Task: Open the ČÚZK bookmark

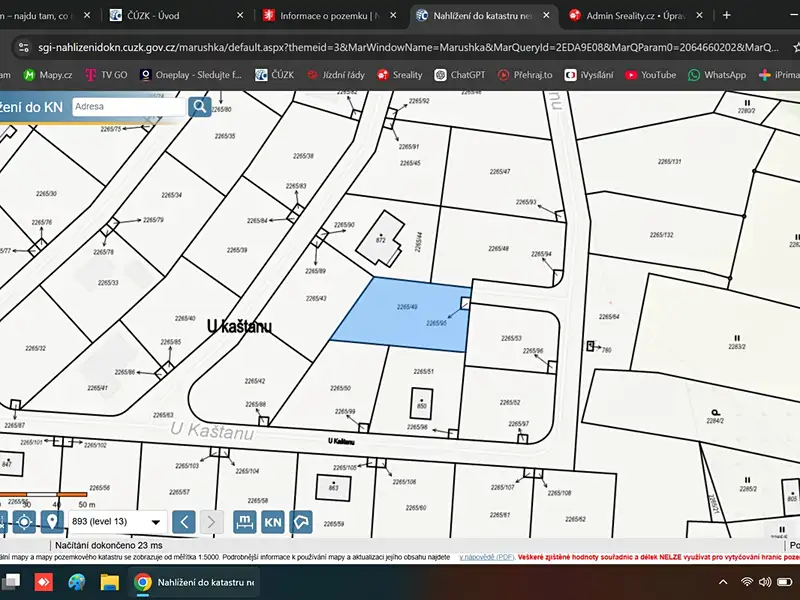Action: point(274,75)
